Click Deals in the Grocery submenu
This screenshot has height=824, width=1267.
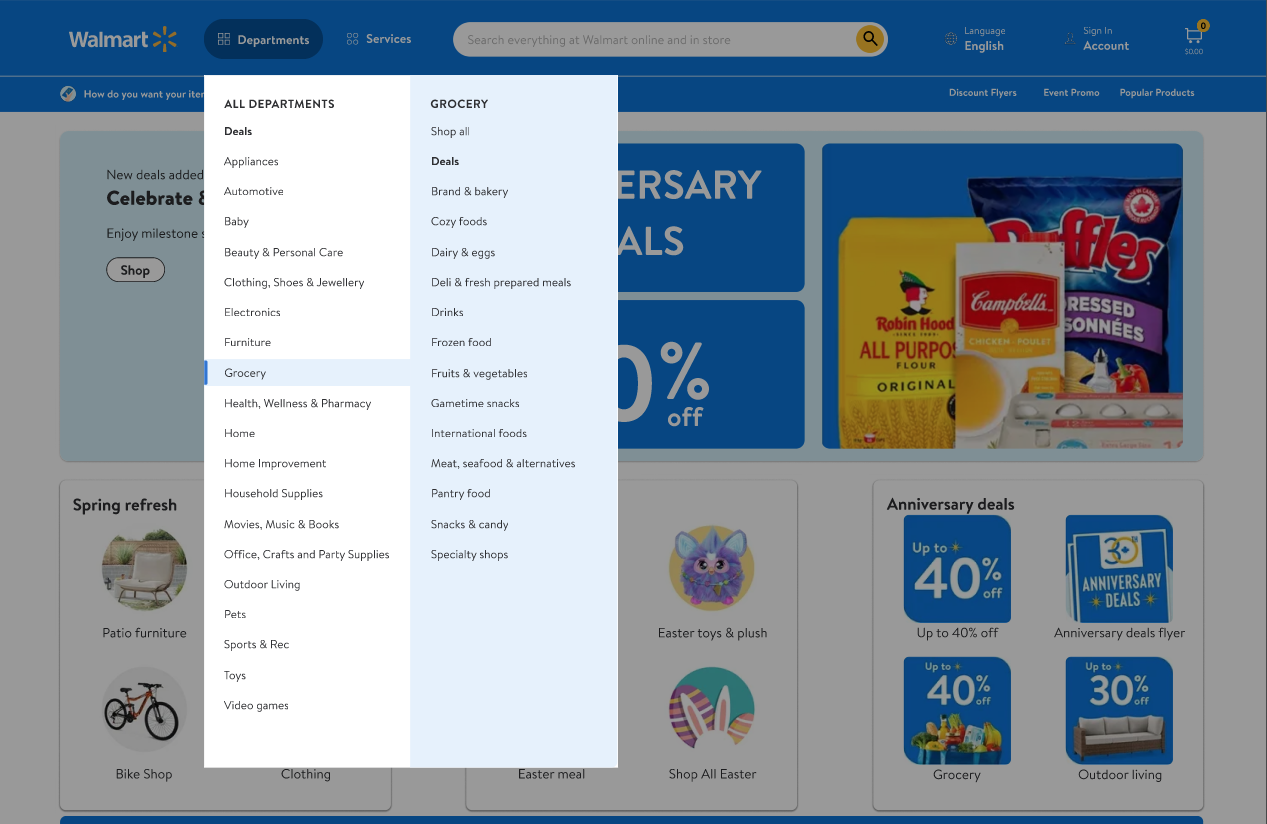445,161
